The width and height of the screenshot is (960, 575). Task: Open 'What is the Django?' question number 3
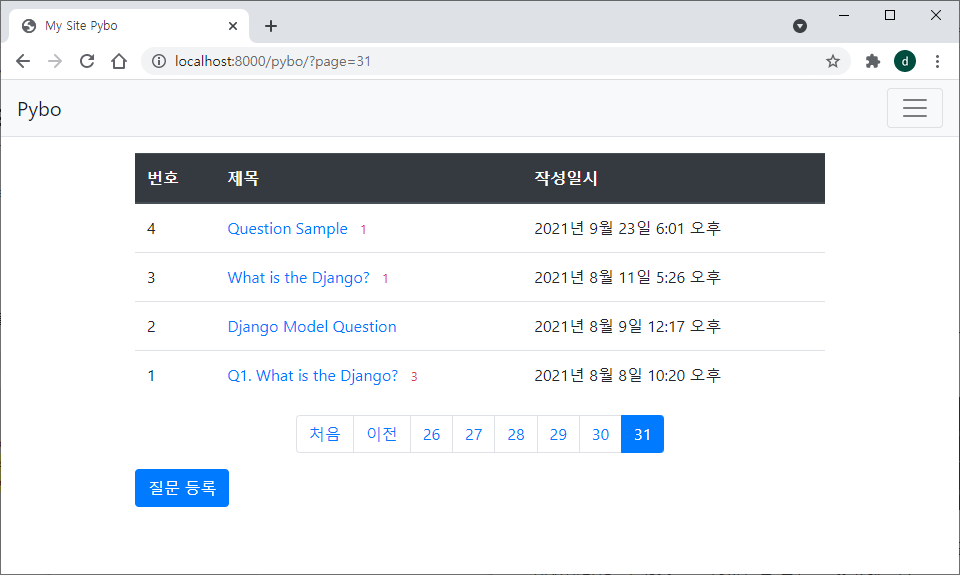pos(298,277)
